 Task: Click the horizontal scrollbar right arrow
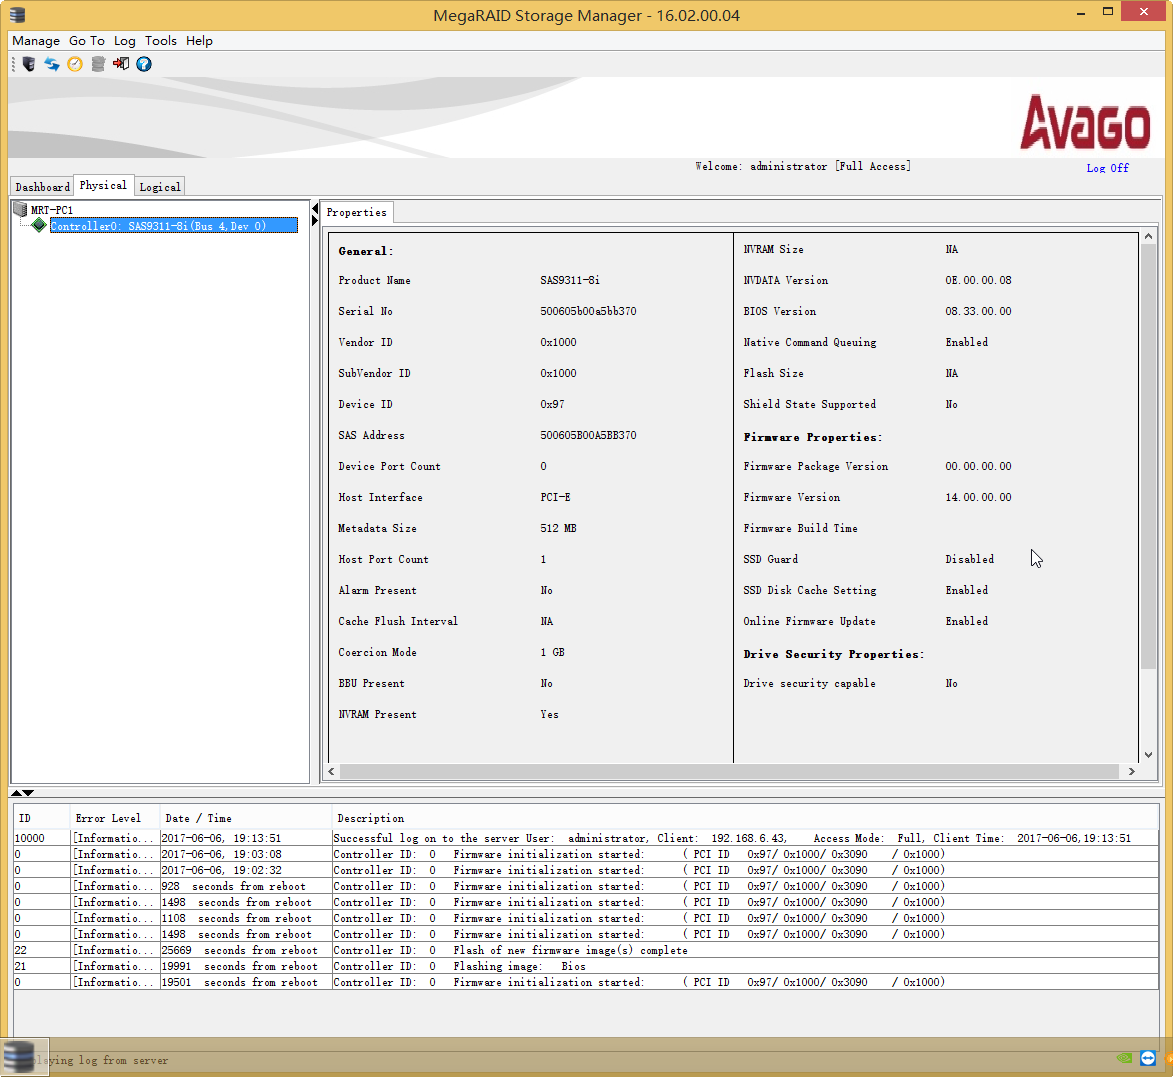tap(1131, 771)
